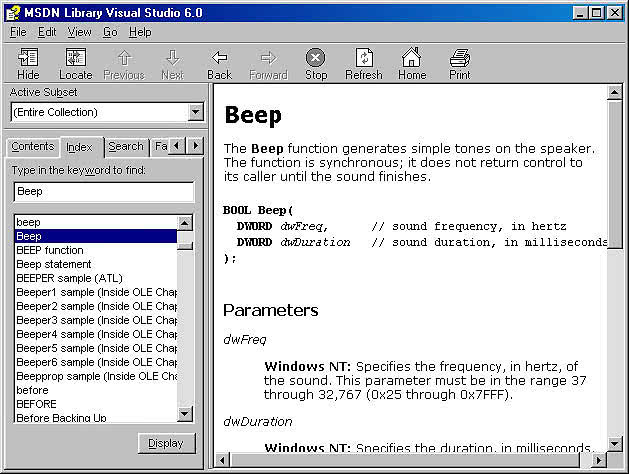This screenshot has width=629, height=474.
Task: Open the Help menu
Action: [x=140, y=32]
